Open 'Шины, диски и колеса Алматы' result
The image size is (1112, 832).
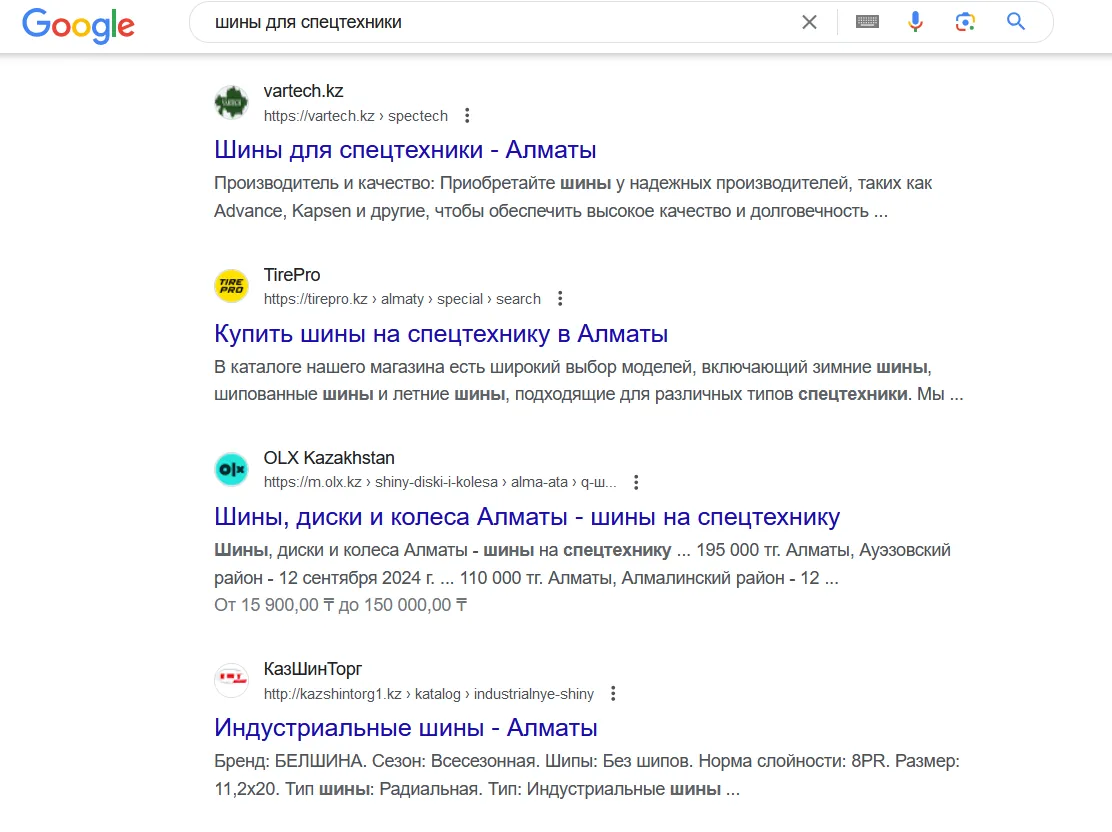tap(527, 516)
